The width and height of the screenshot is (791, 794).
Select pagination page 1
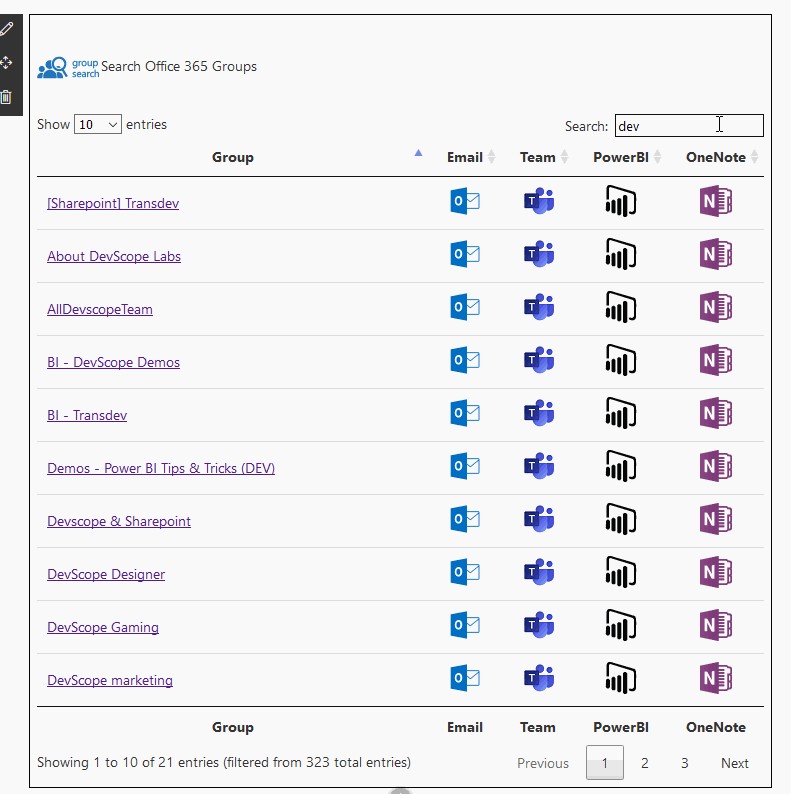click(605, 763)
